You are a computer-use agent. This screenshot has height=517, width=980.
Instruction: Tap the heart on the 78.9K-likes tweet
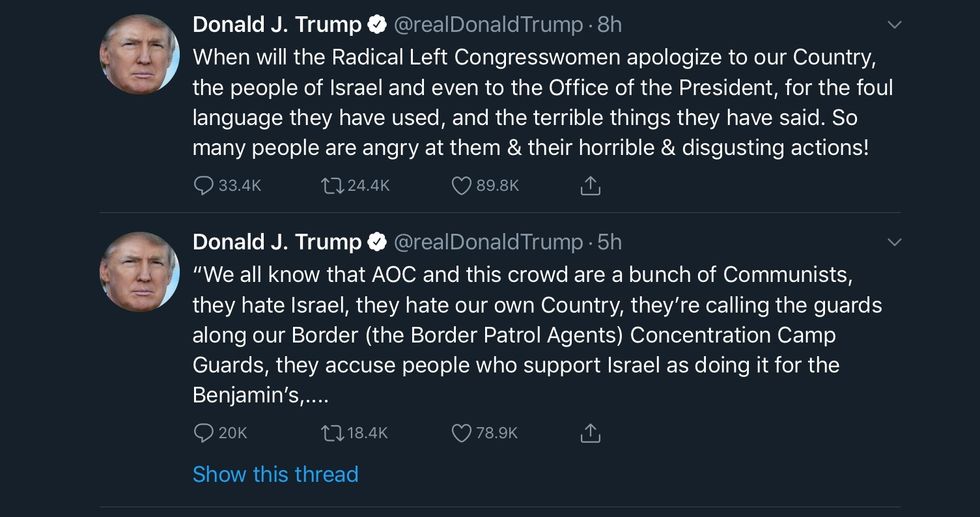click(x=461, y=432)
